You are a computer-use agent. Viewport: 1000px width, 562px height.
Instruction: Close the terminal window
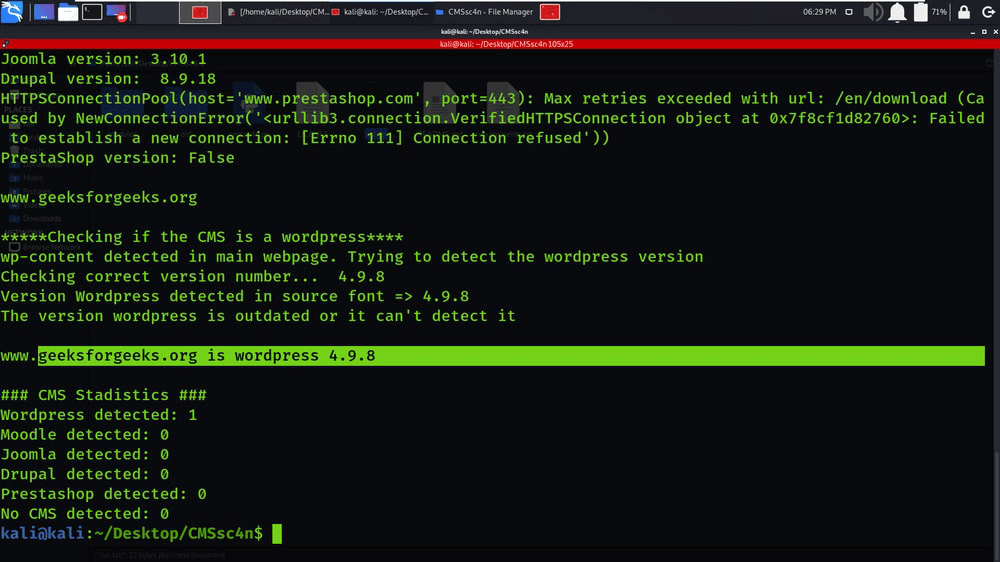pos(996,32)
